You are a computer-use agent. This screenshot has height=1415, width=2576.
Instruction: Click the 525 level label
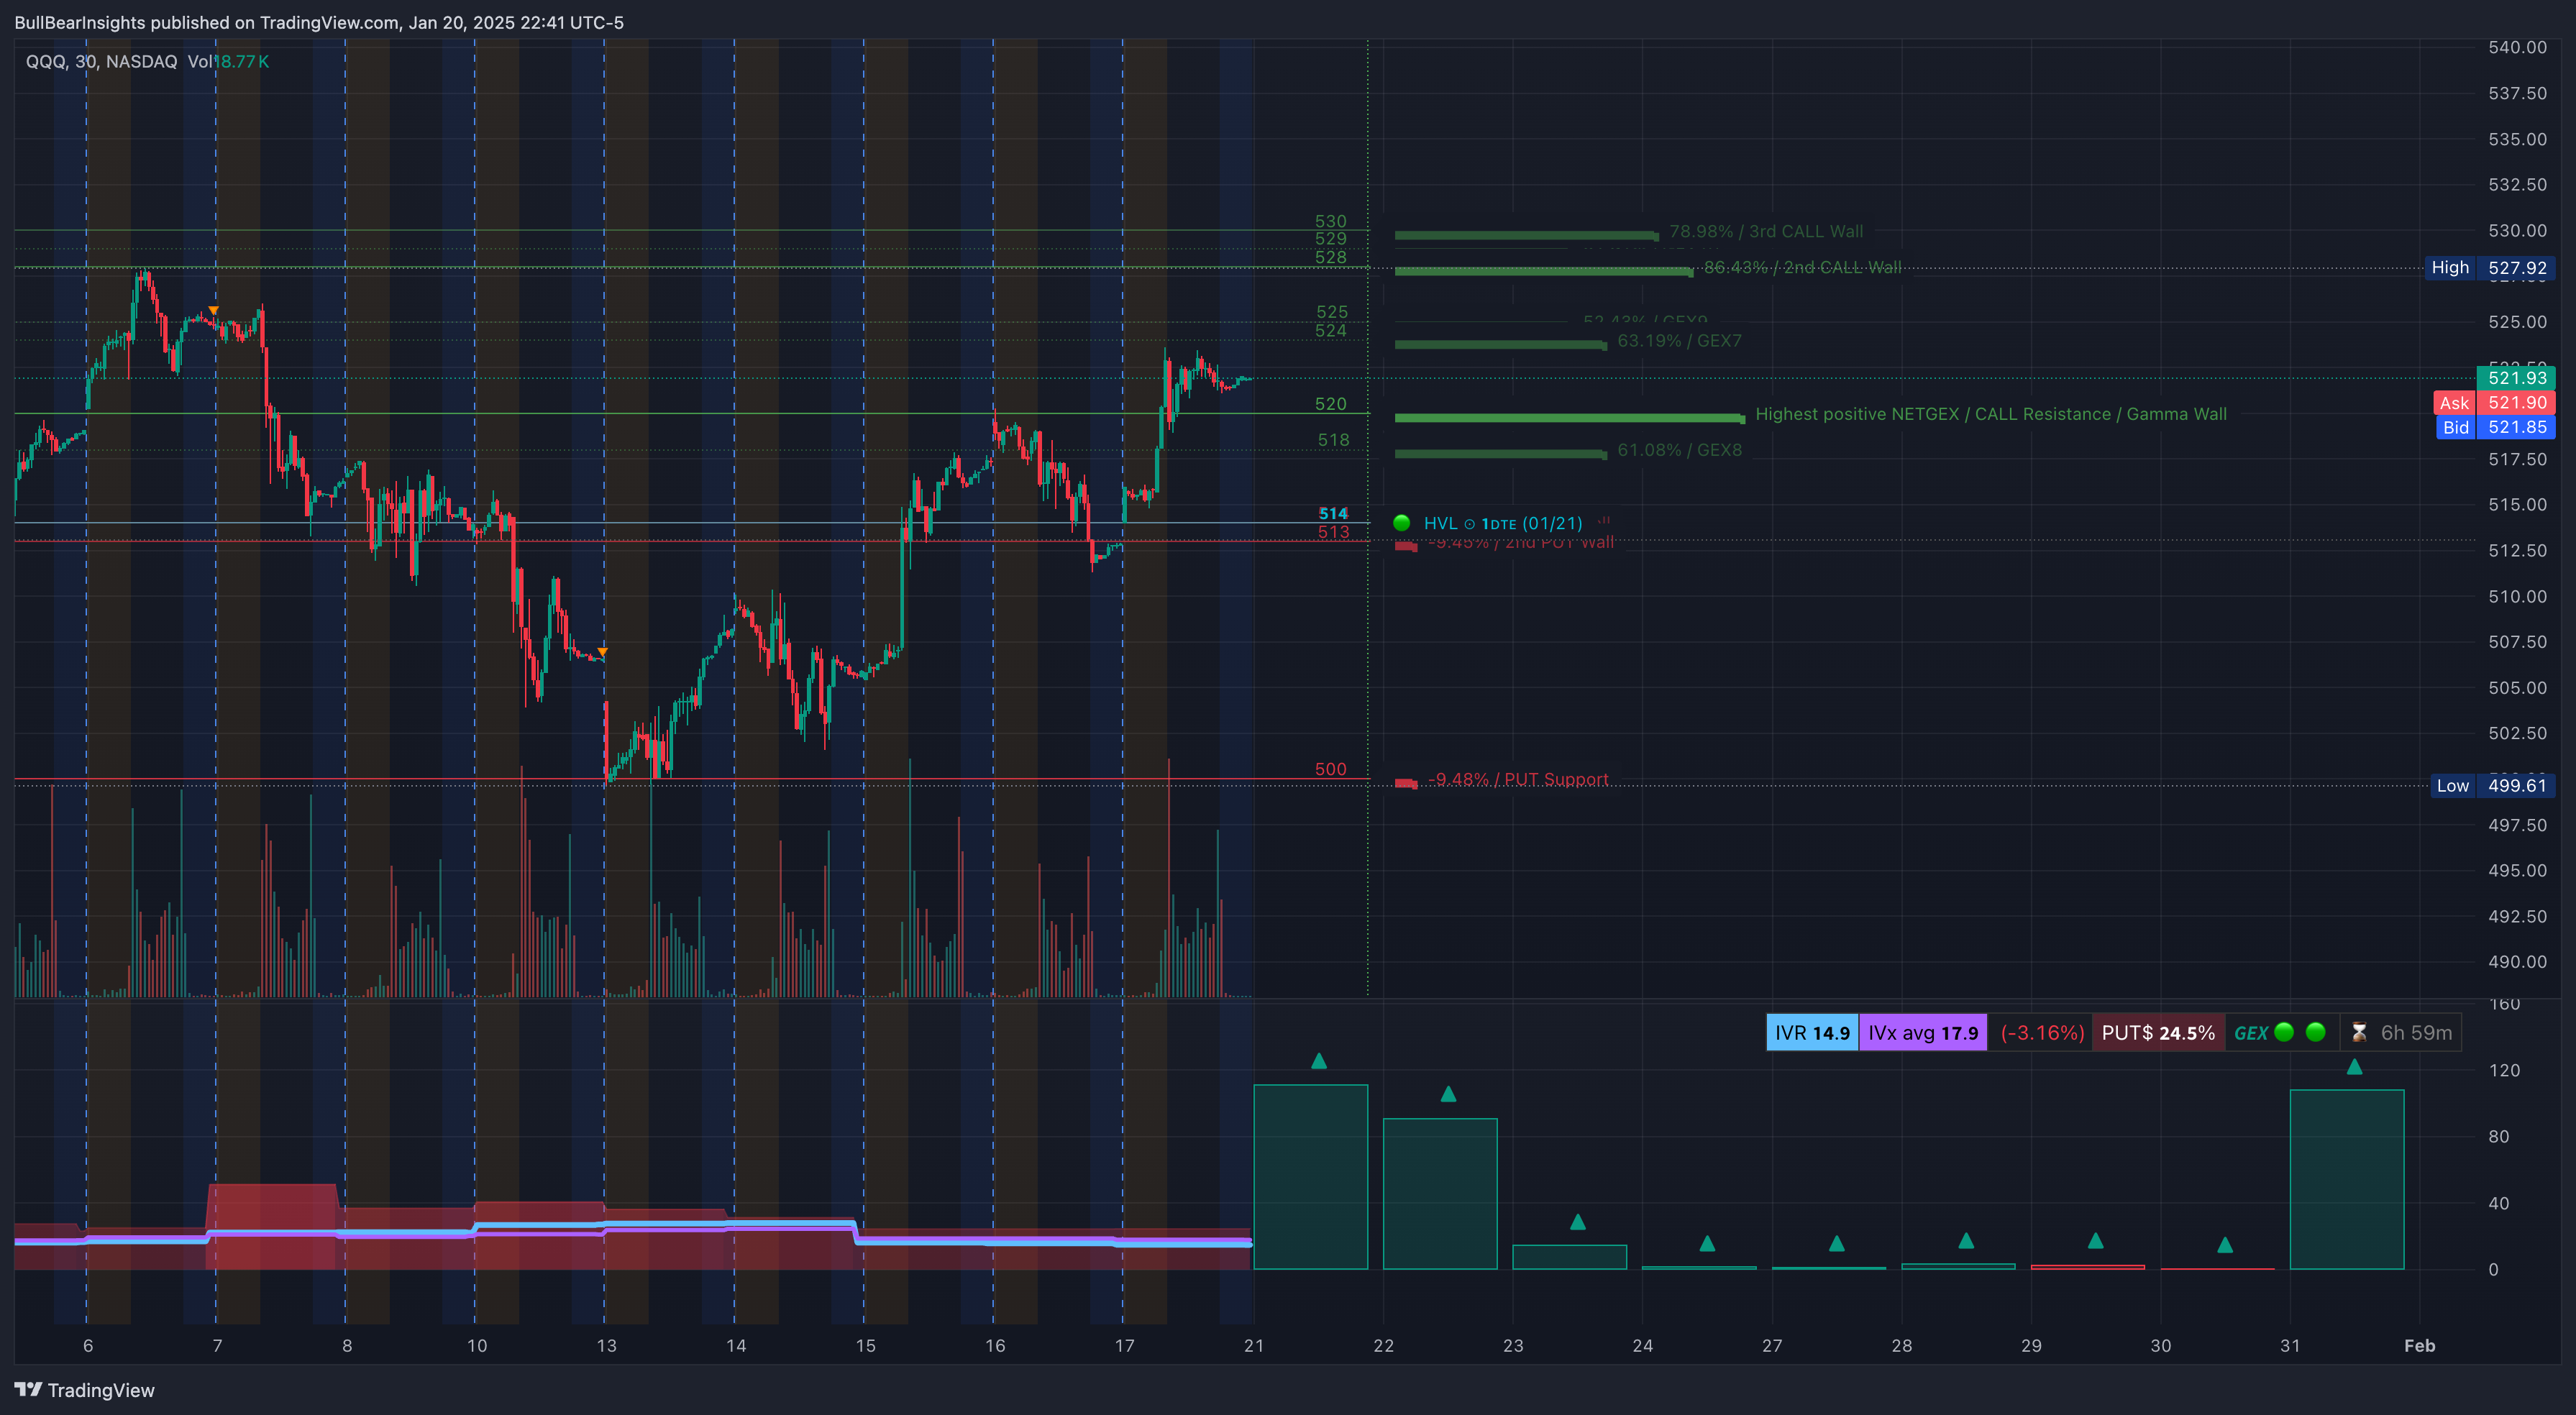tap(1331, 312)
